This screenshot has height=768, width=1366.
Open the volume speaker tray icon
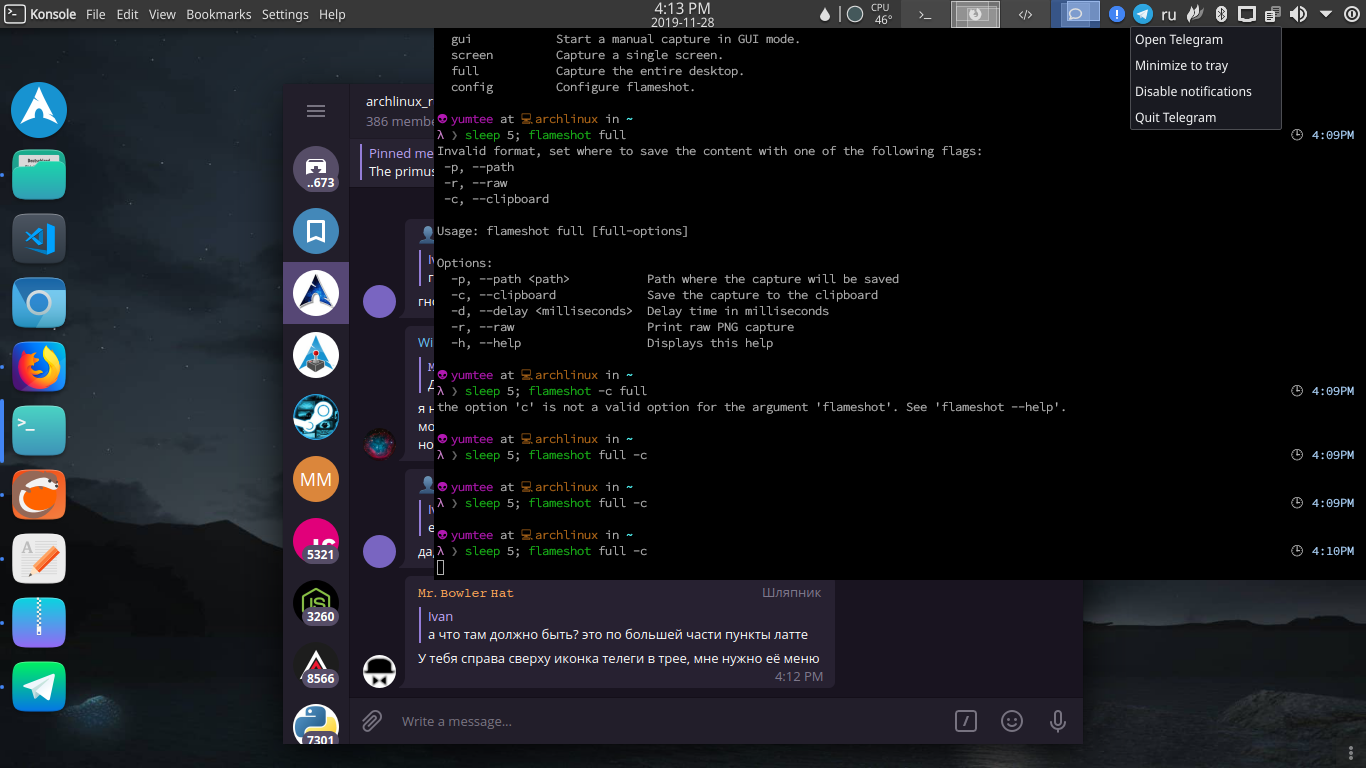[1298, 14]
